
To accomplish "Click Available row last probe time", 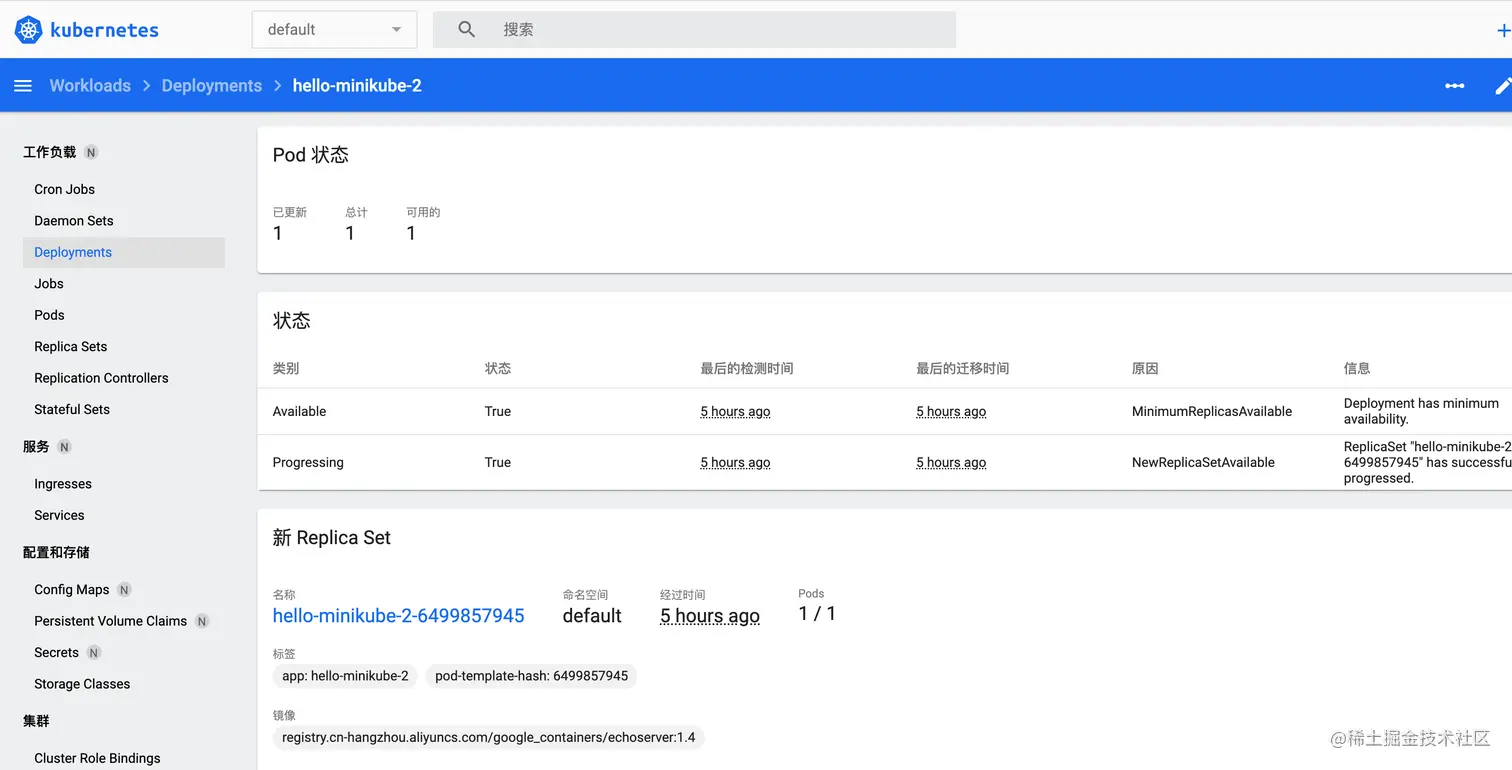I will 735,412.
